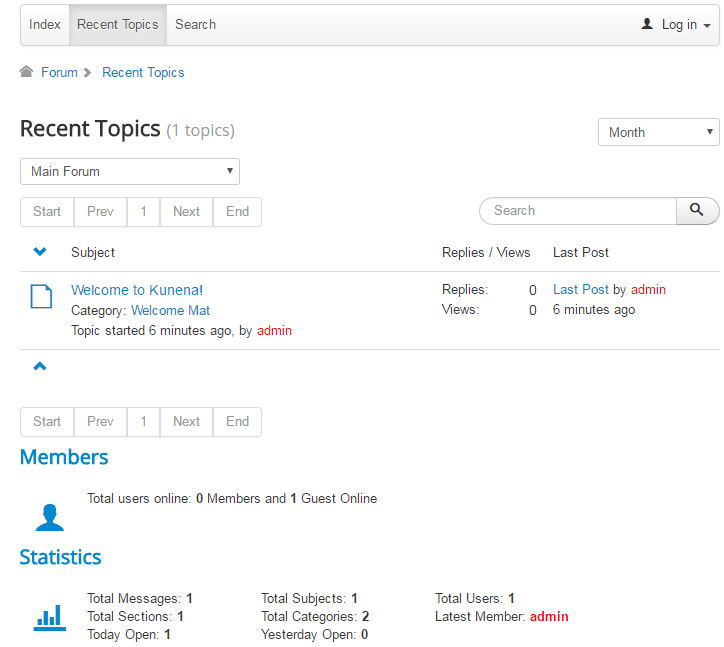Click the bottom End pagination button

(x=237, y=421)
